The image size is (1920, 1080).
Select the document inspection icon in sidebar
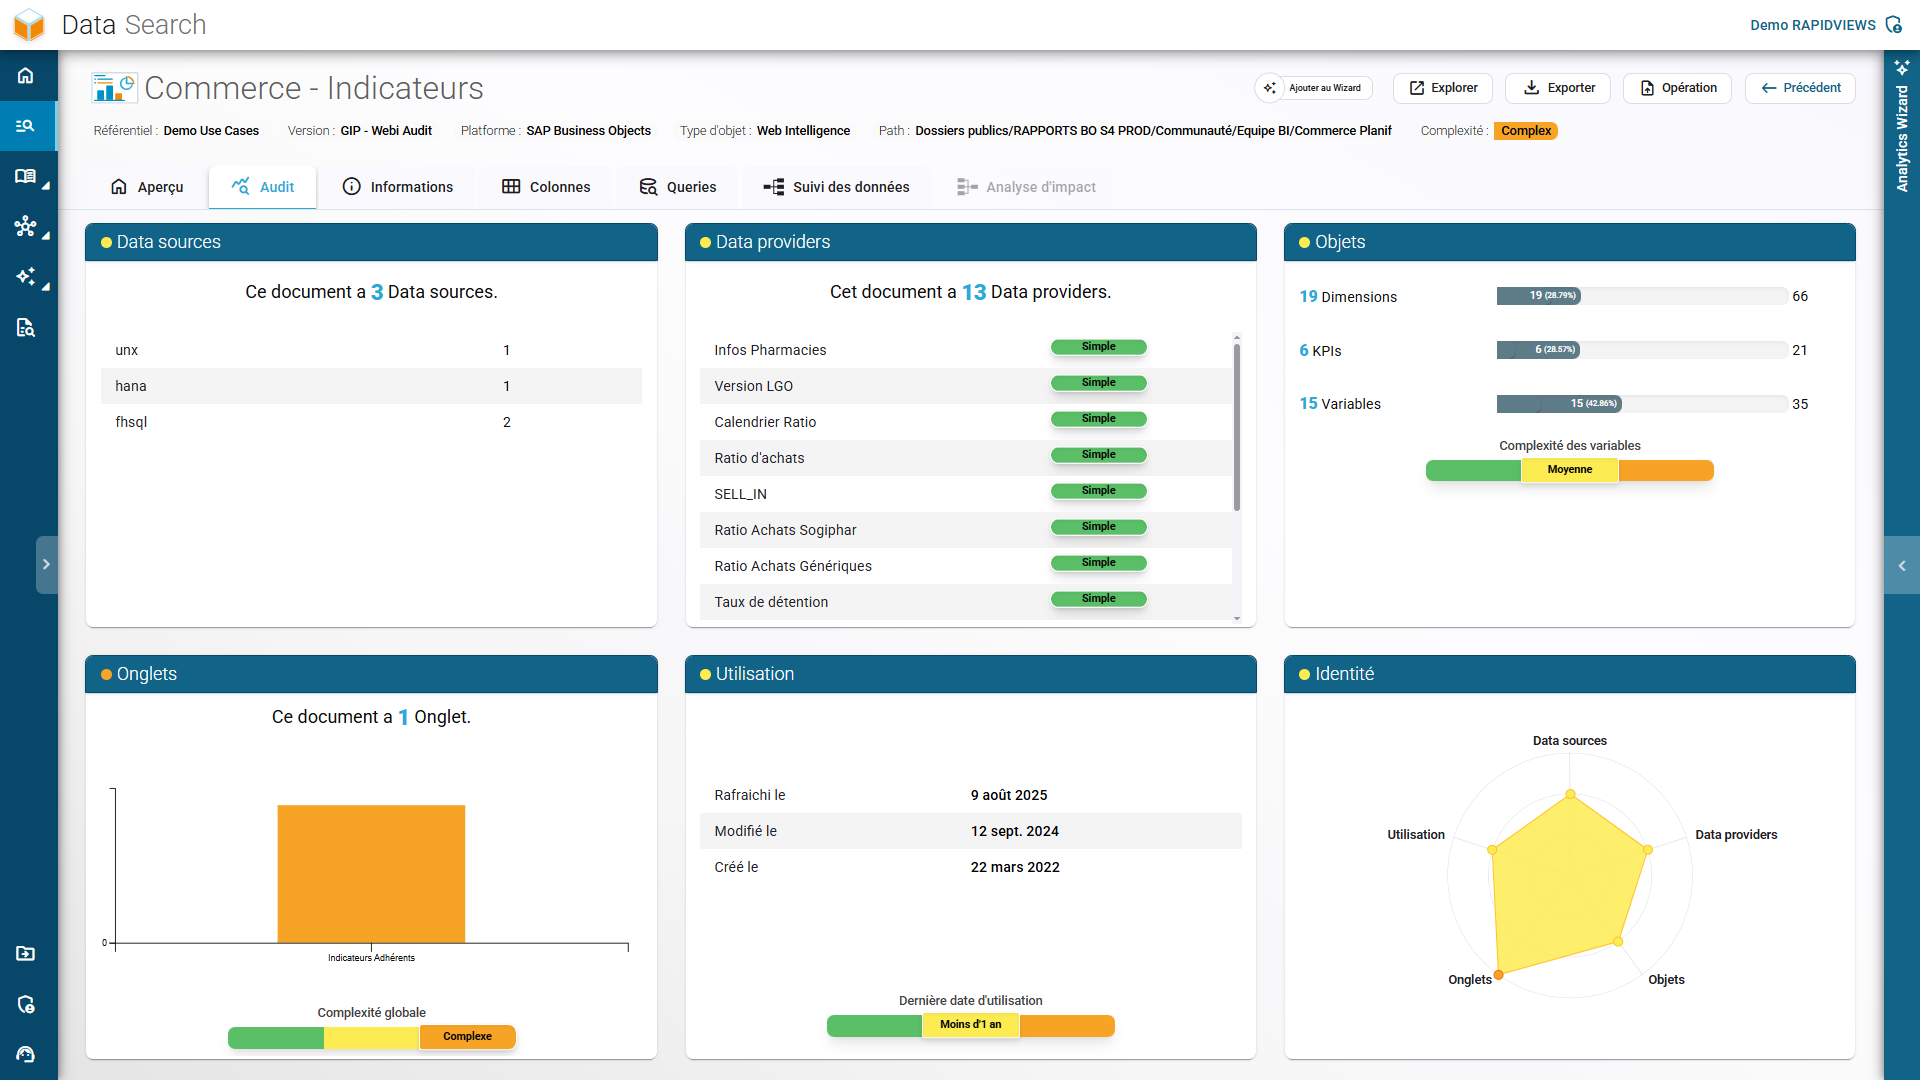(x=27, y=328)
